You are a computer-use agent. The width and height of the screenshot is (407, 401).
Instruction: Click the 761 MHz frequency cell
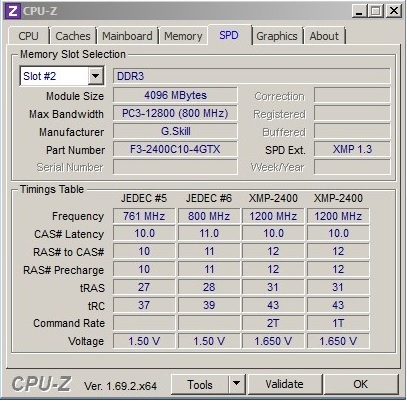(x=144, y=216)
